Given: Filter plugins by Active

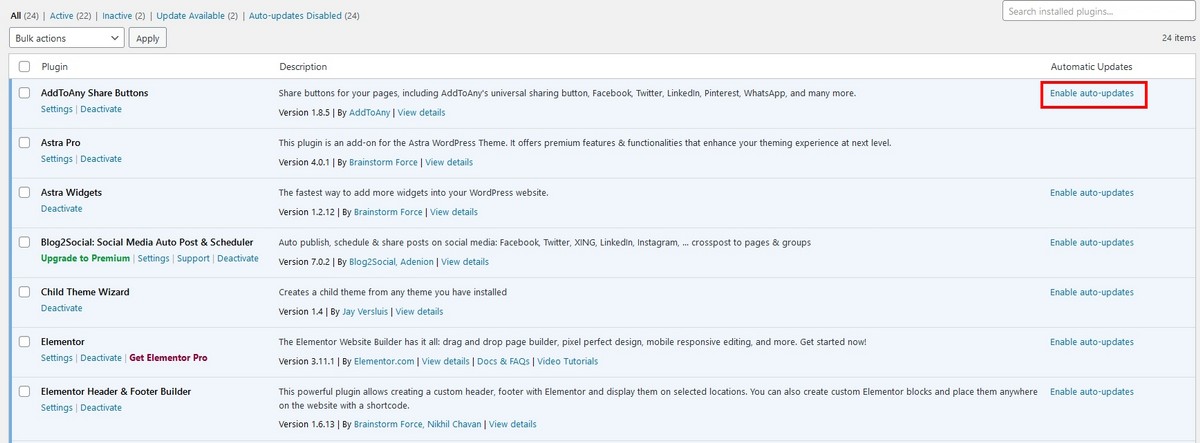Looking at the screenshot, I should pos(63,16).
